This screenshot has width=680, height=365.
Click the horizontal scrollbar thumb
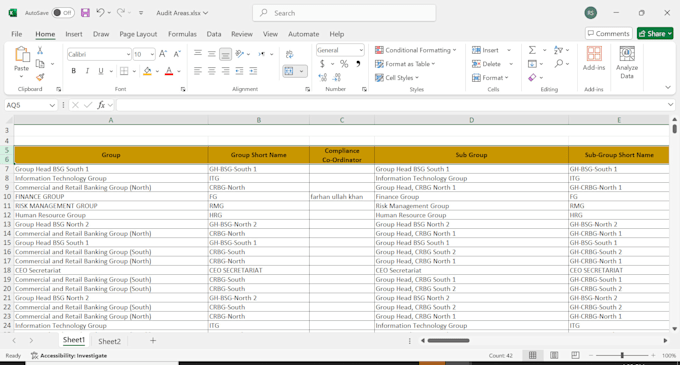[448, 341]
